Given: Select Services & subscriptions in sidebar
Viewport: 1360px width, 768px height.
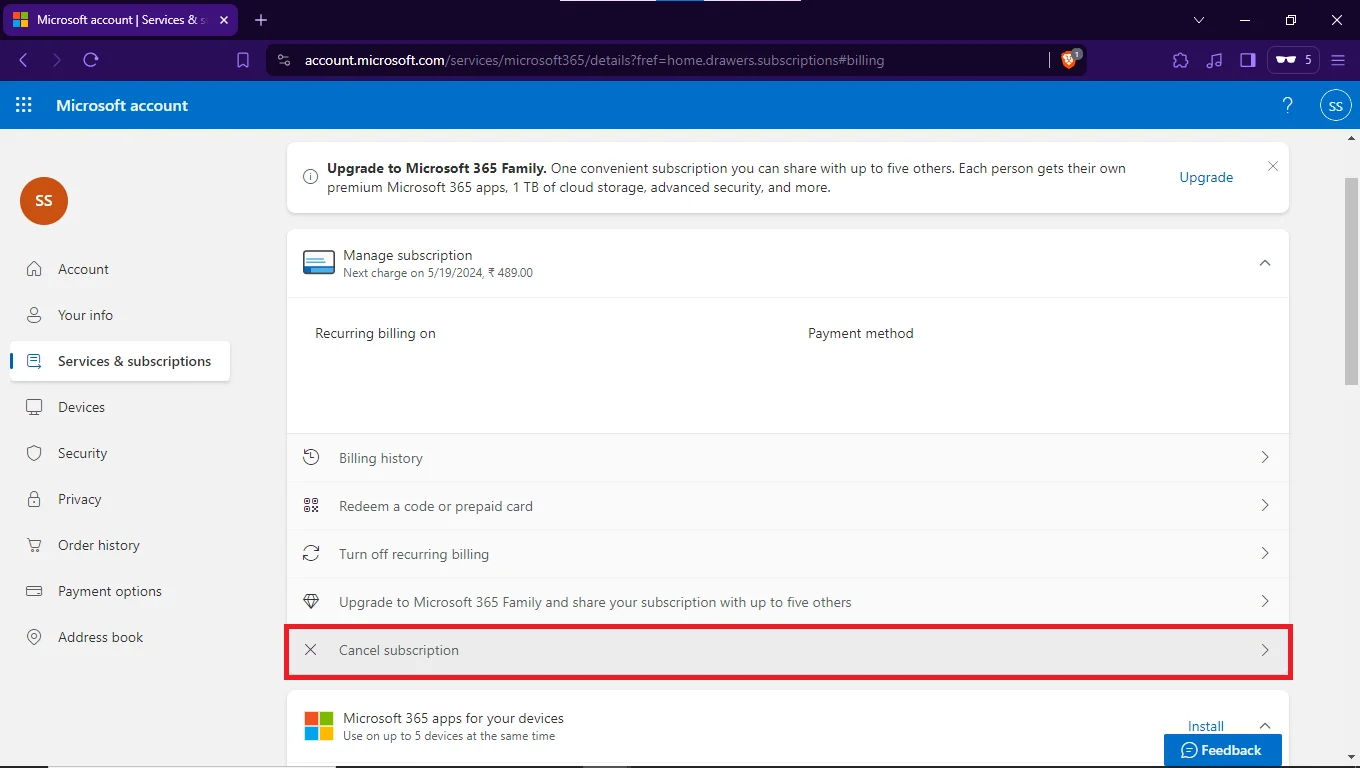Looking at the screenshot, I should point(120,361).
